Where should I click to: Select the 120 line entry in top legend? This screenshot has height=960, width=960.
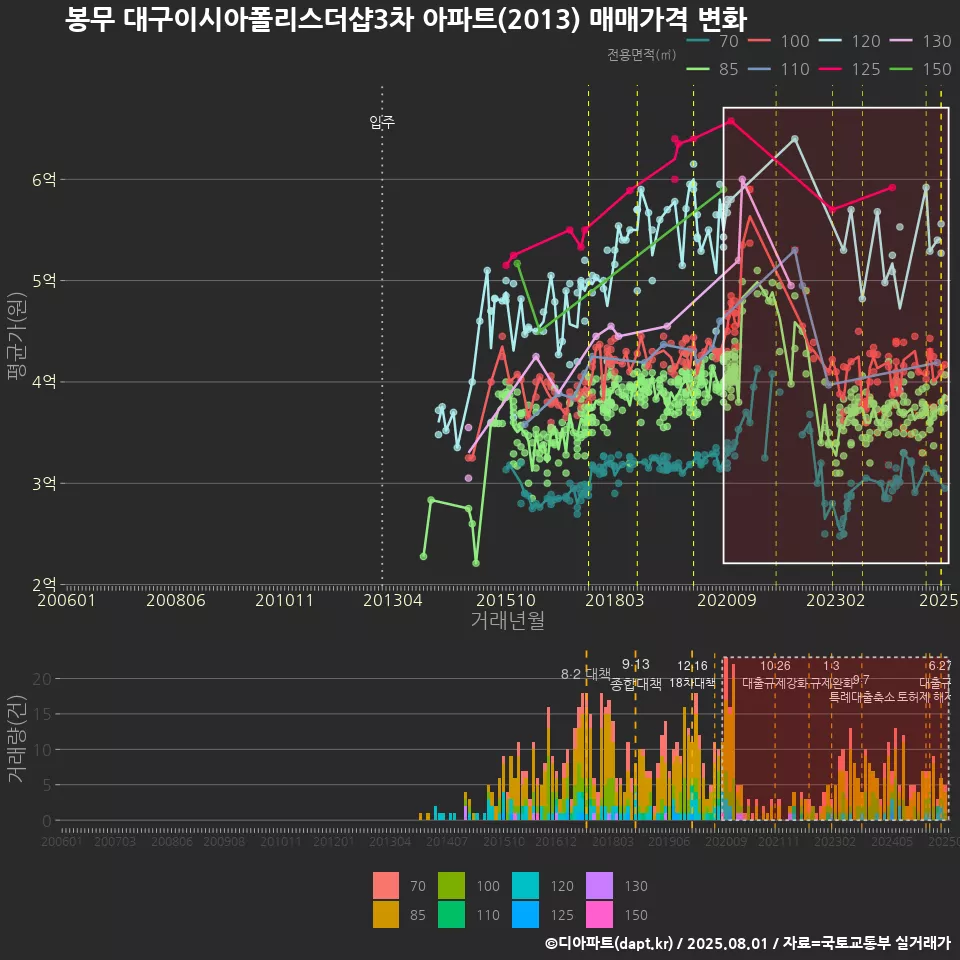[850, 41]
